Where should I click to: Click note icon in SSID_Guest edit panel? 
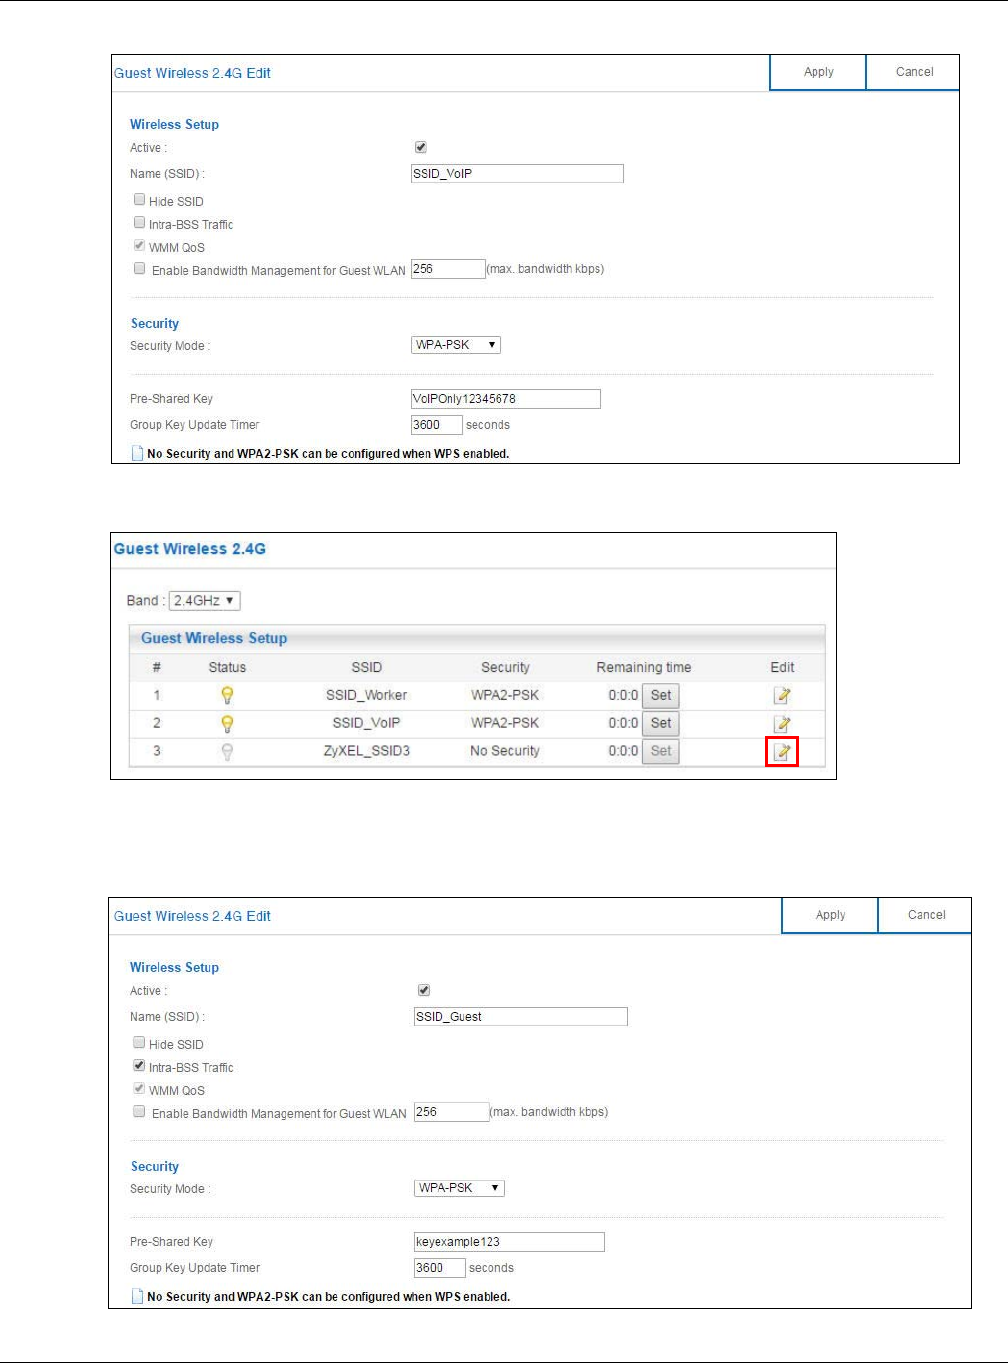(x=138, y=1296)
